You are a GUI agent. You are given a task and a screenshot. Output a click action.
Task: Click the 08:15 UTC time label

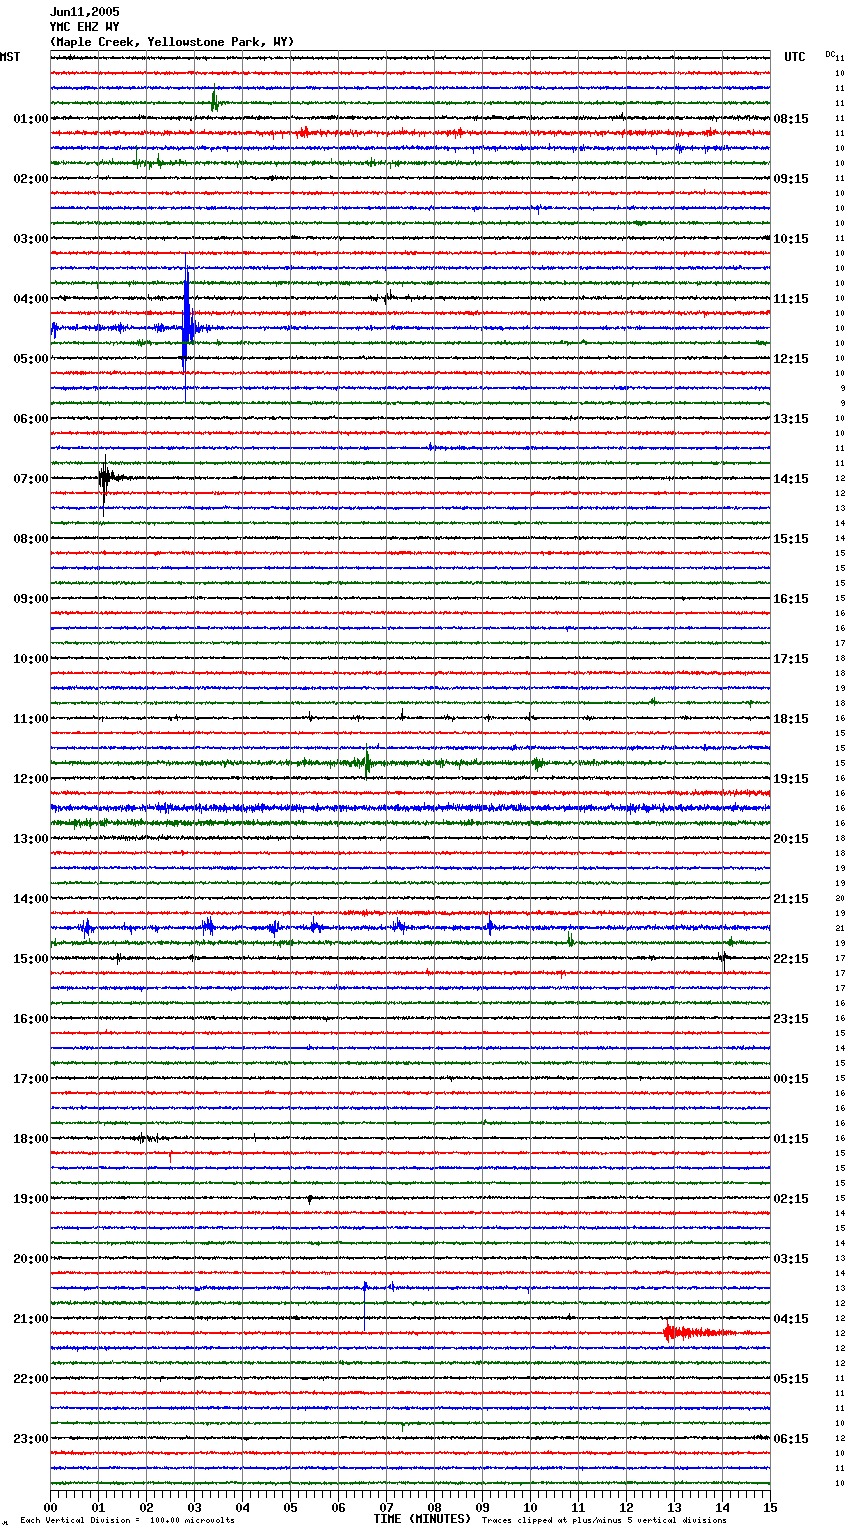pos(791,119)
